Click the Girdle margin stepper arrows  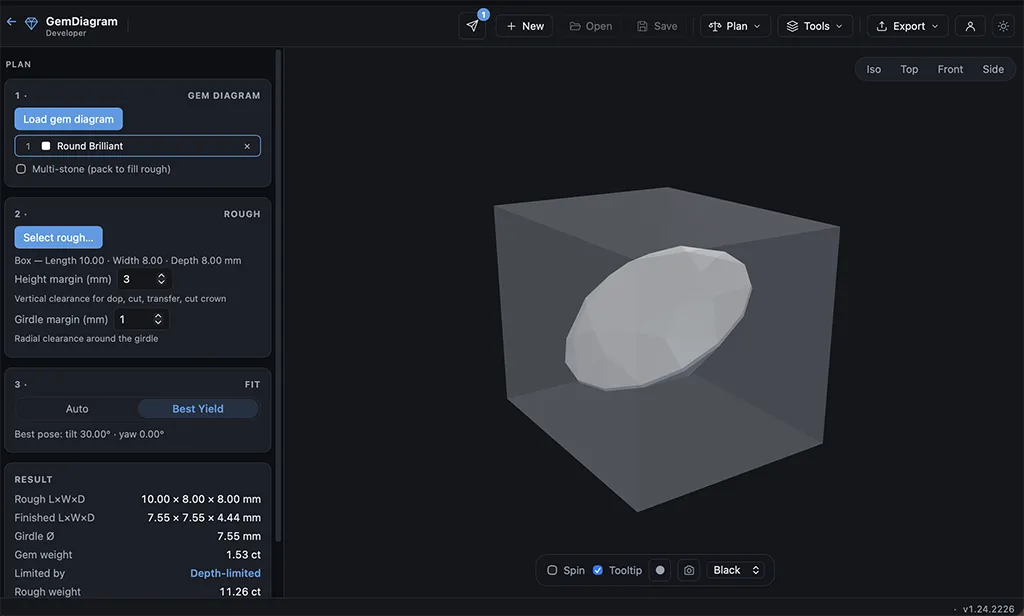coord(158,319)
